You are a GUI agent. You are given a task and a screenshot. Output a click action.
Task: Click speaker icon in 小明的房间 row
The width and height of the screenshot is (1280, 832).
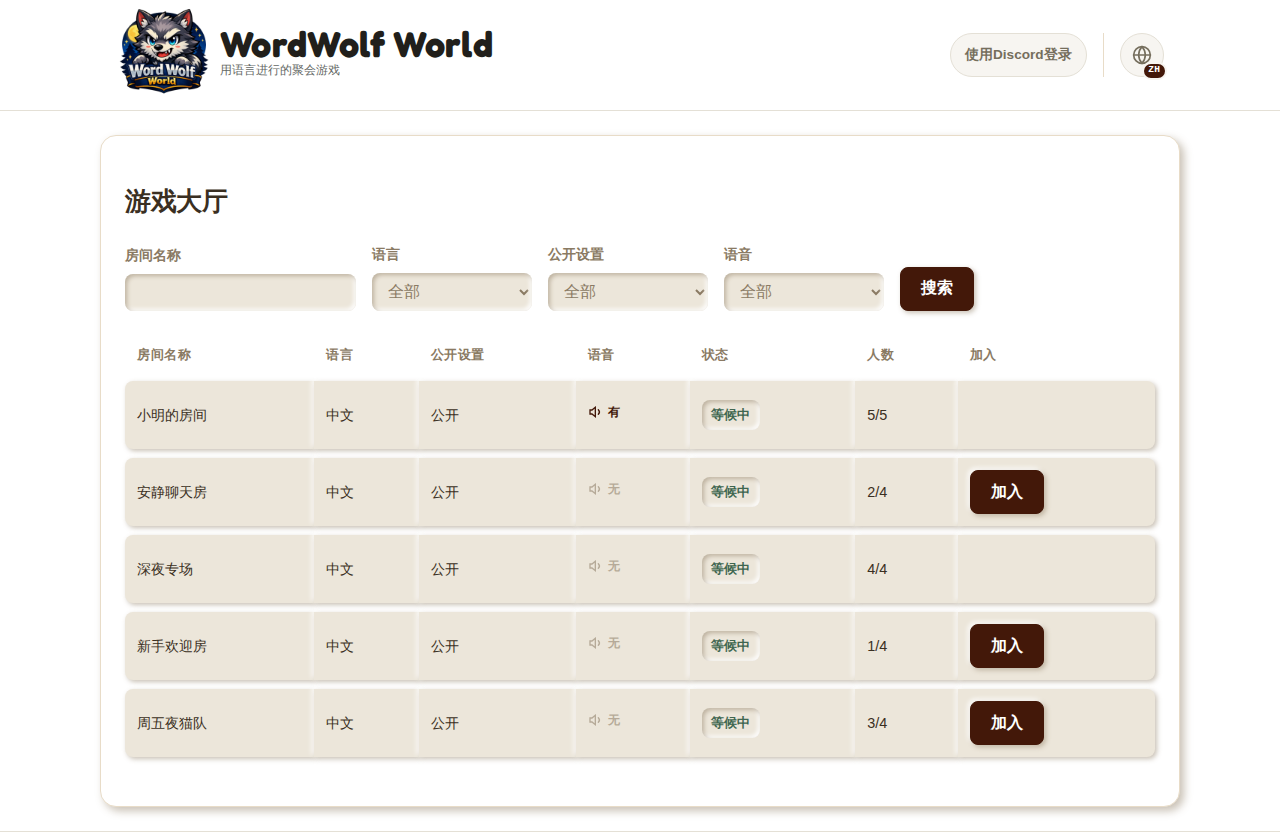(594, 412)
